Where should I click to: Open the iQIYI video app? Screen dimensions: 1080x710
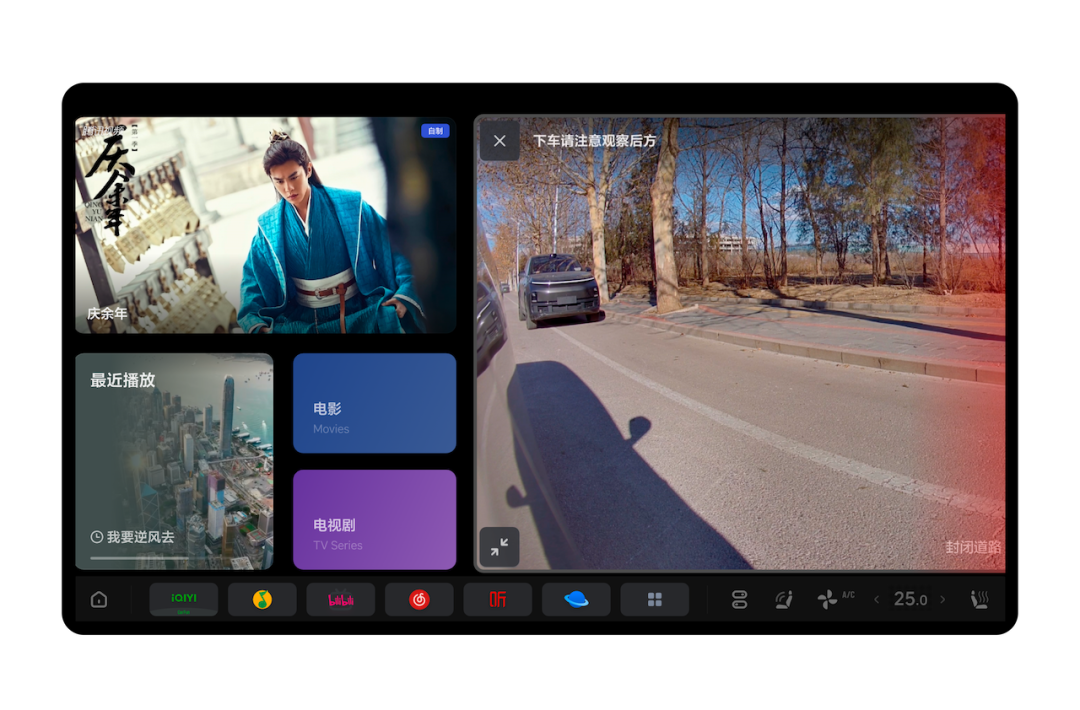[184, 599]
